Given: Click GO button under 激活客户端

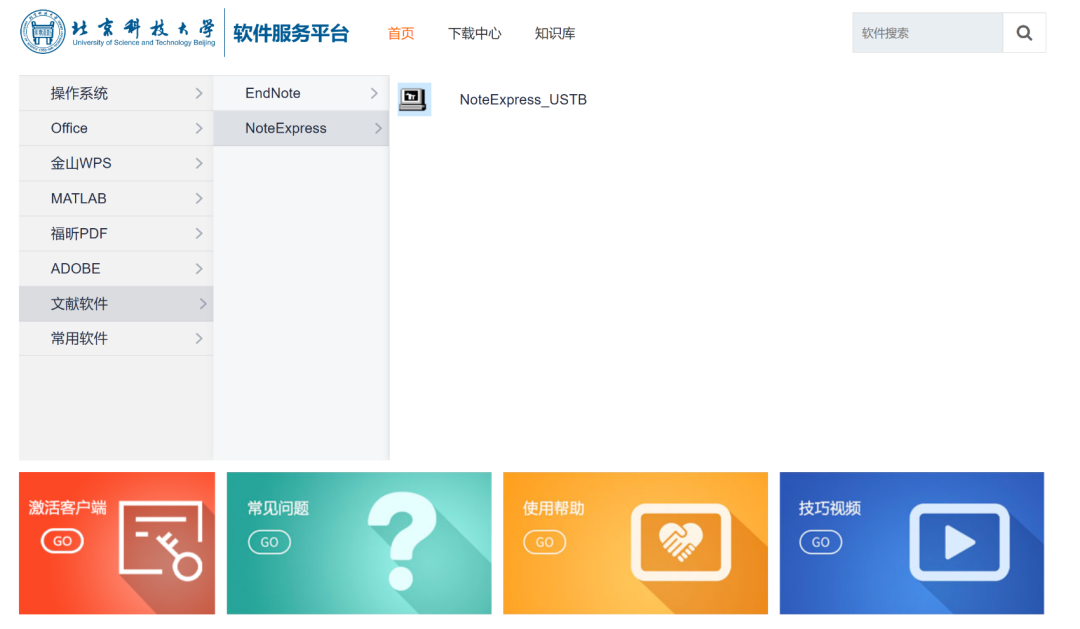Looking at the screenshot, I should point(62,541).
